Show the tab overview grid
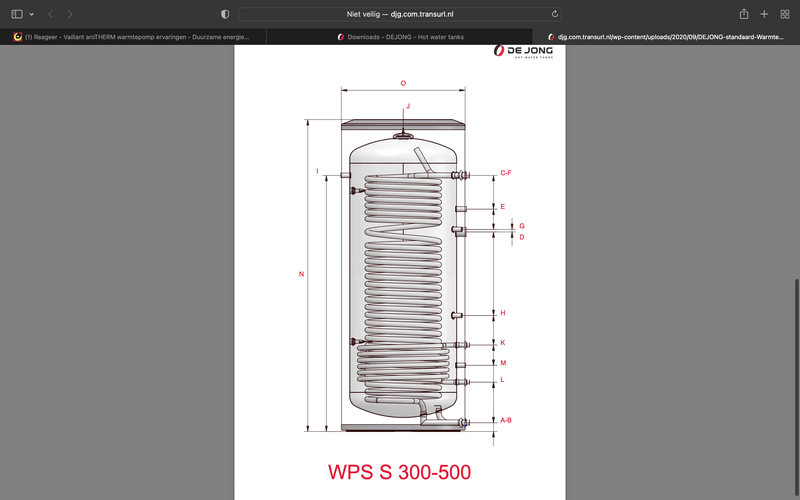The height and width of the screenshot is (500, 800). coord(785,14)
